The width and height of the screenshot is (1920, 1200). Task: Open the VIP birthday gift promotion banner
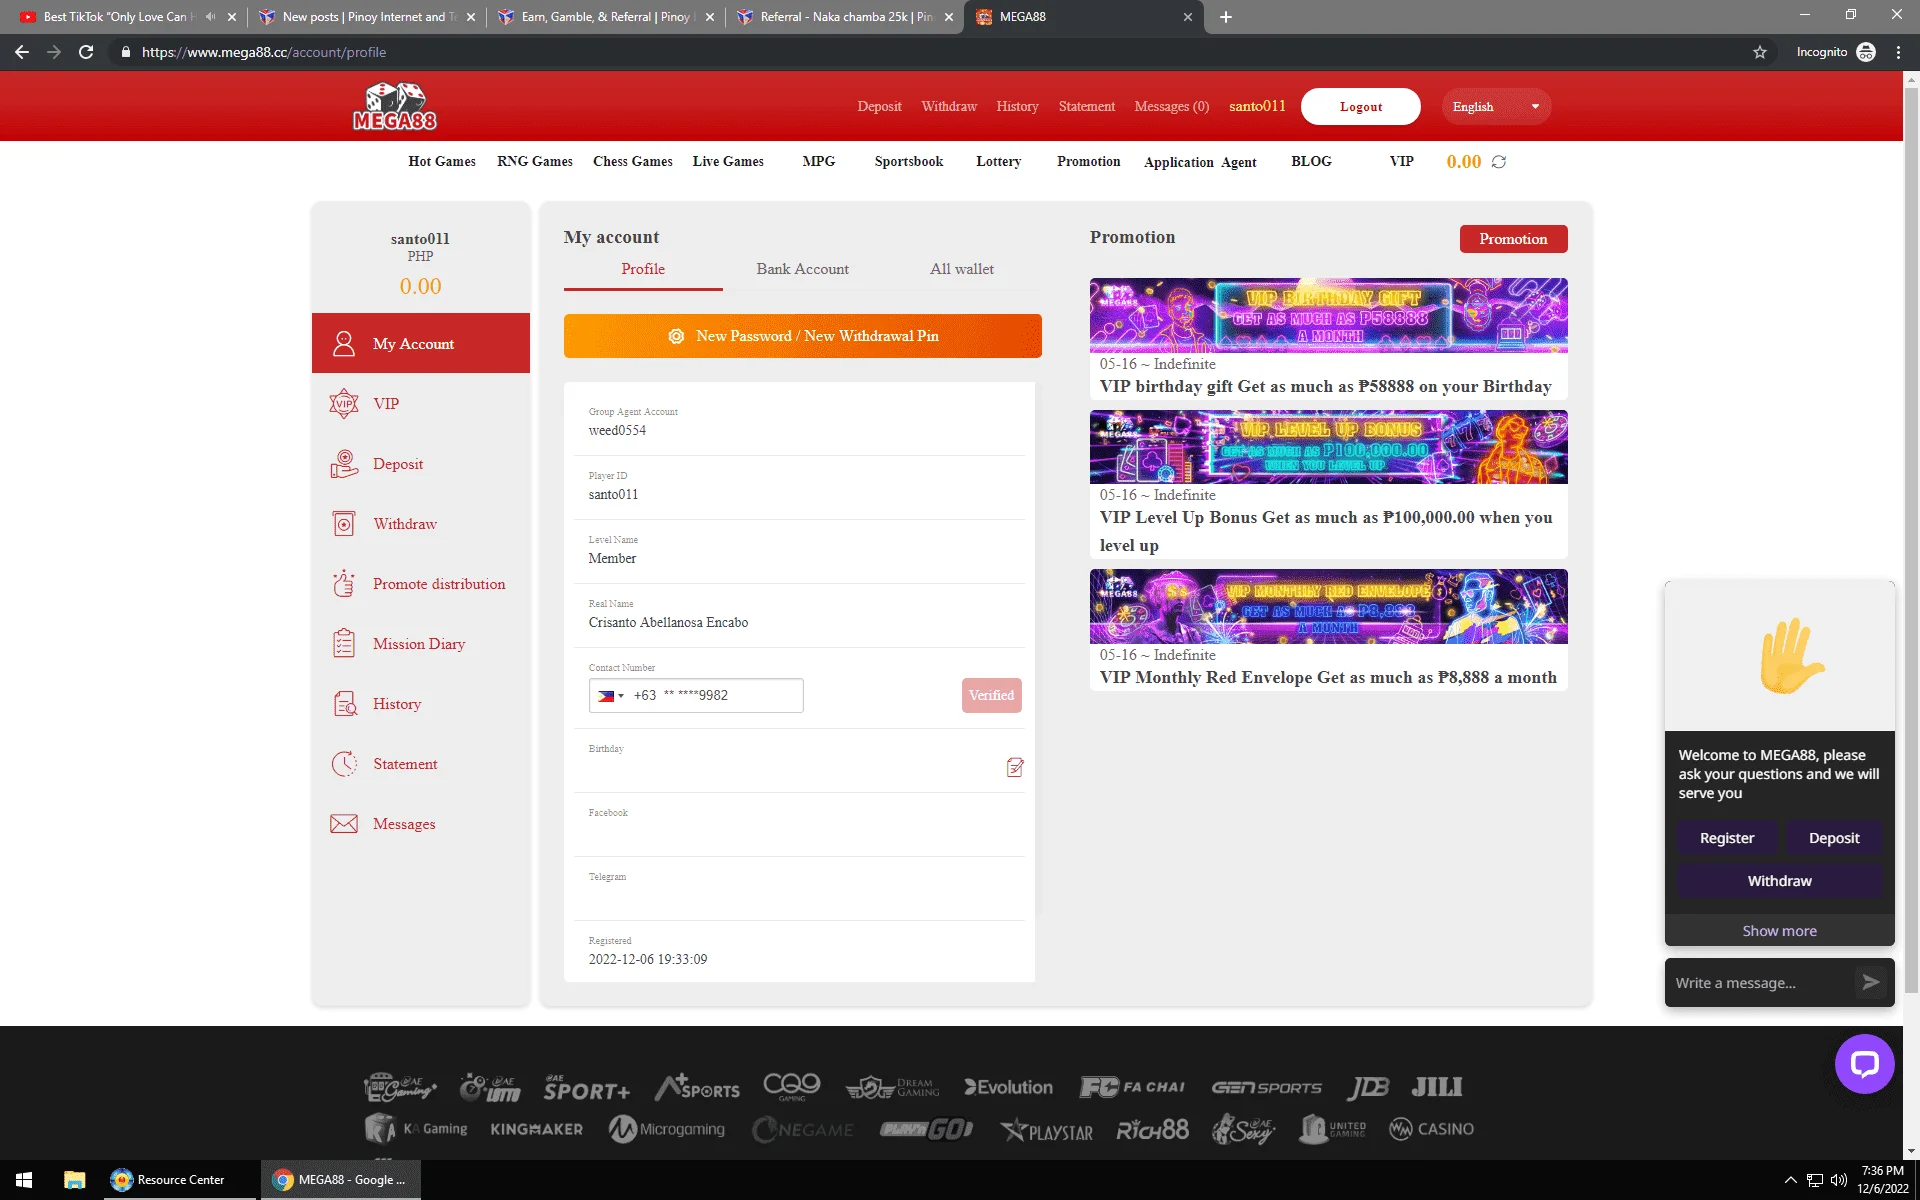(1328, 315)
